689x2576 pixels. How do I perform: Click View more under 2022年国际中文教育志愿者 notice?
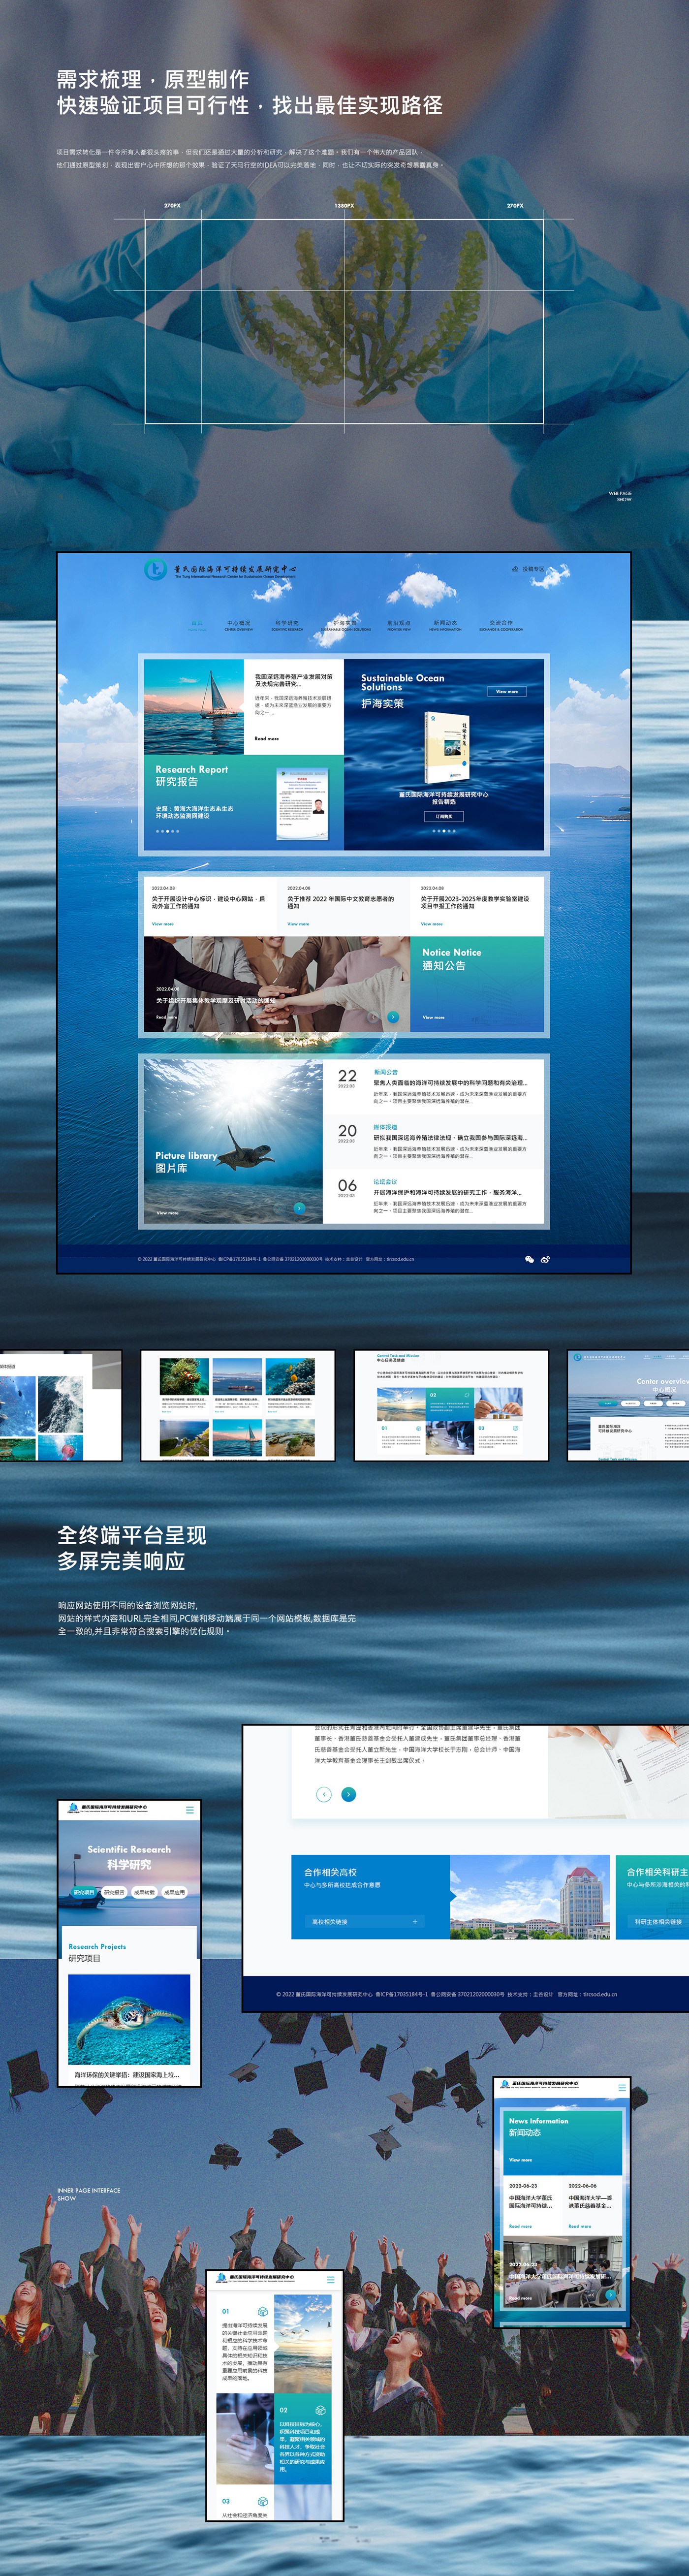point(298,924)
